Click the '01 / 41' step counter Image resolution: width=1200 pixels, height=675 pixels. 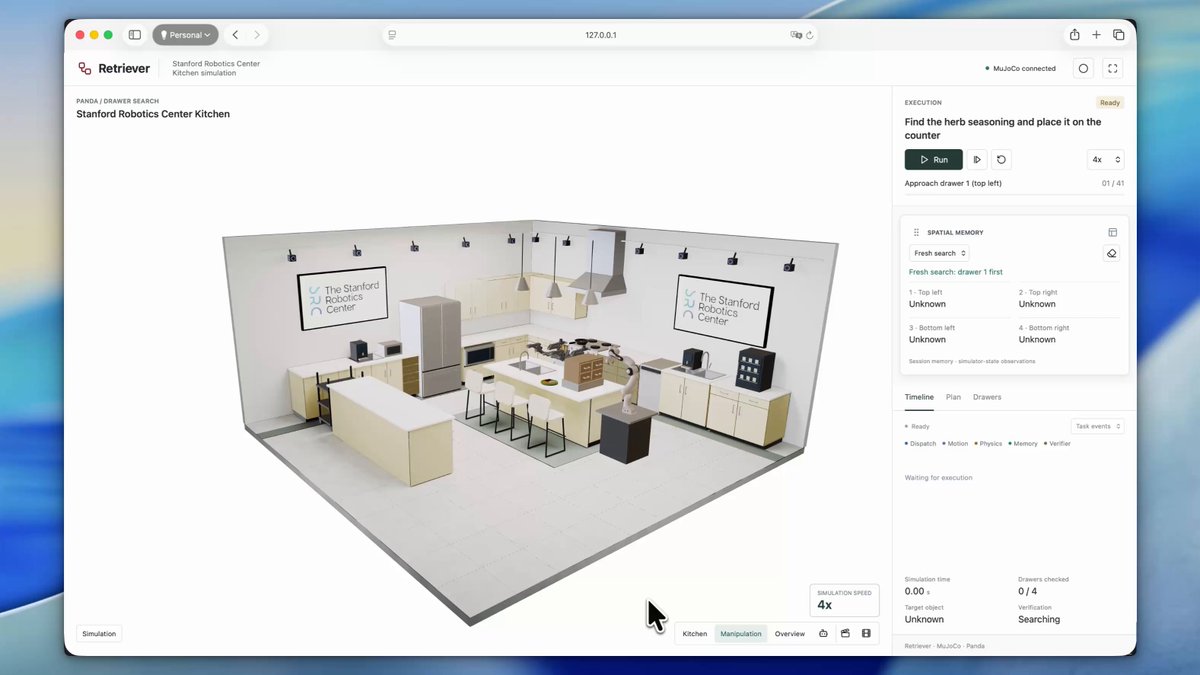pos(1113,183)
